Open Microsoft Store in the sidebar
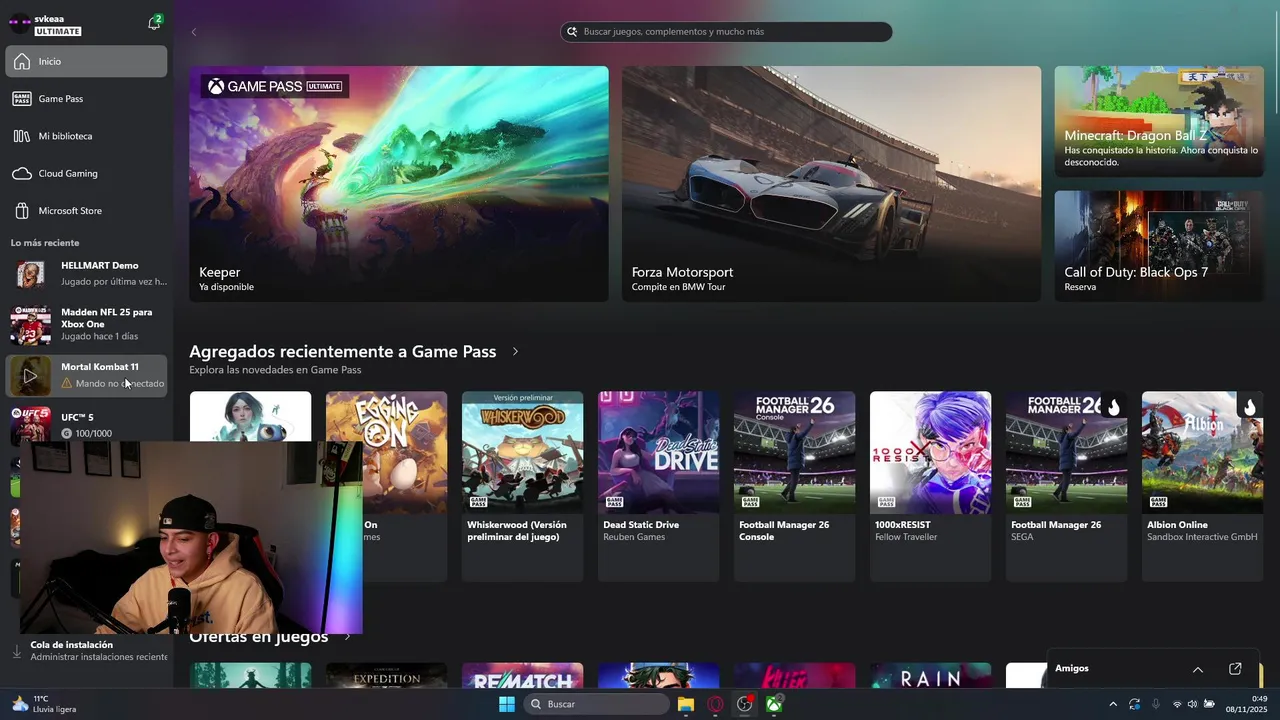 point(86,211)
